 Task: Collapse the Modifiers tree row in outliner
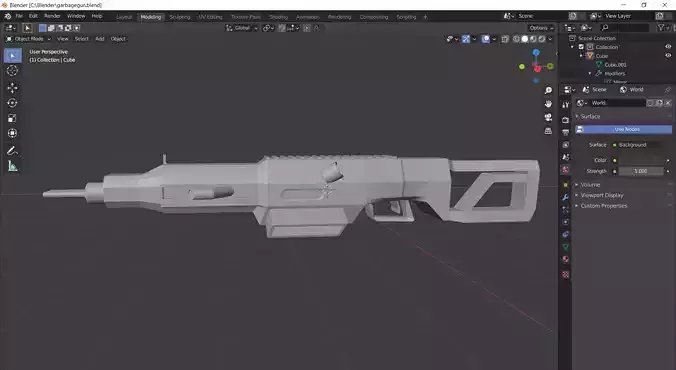tap(590, 74)
